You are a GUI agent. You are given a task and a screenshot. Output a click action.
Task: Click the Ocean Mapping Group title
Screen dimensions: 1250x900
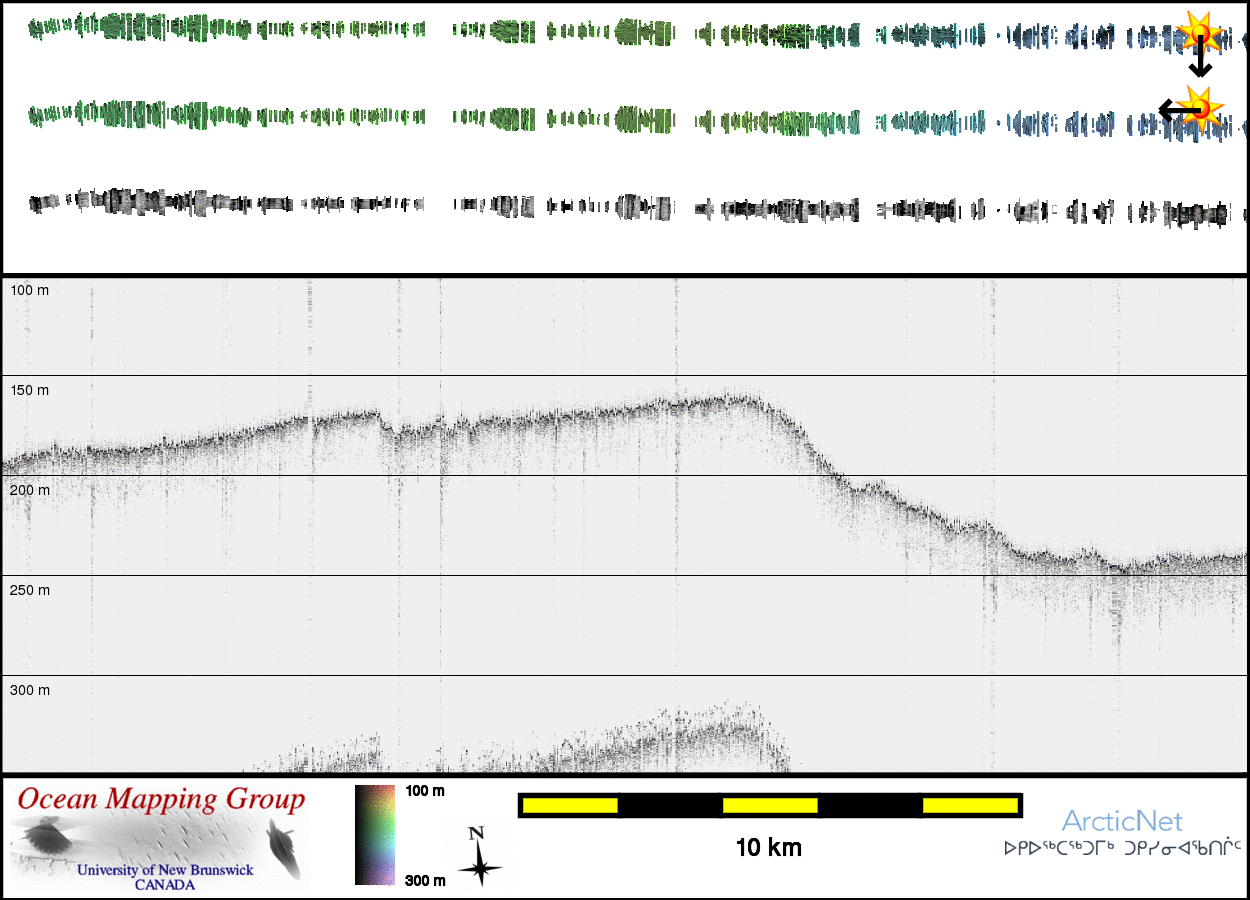161,800
